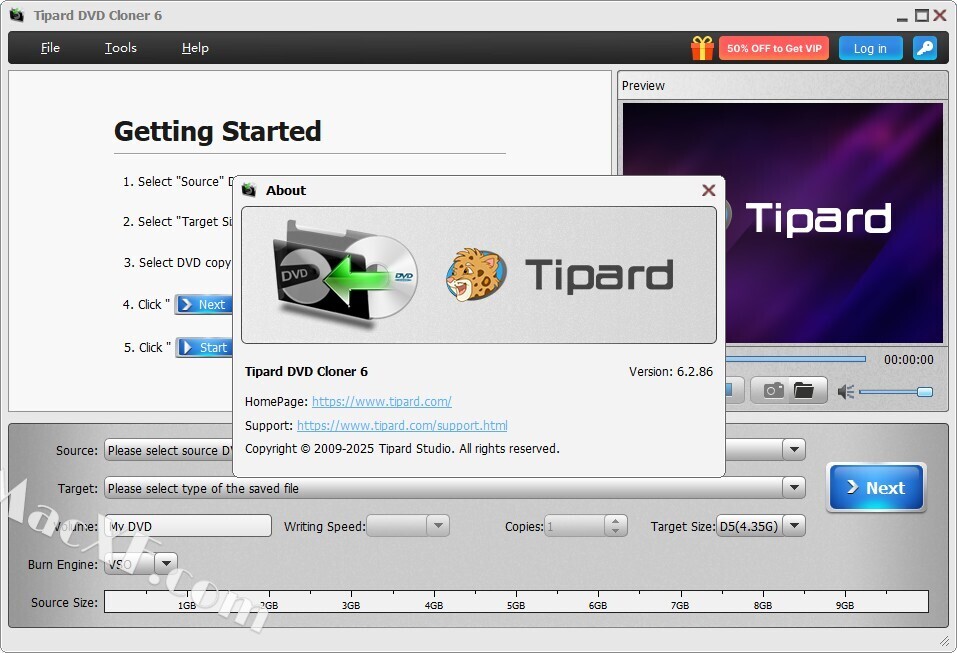Click the preview playback progress bar
The height and width of the screenshot is (653, 957).
(796, 359)
